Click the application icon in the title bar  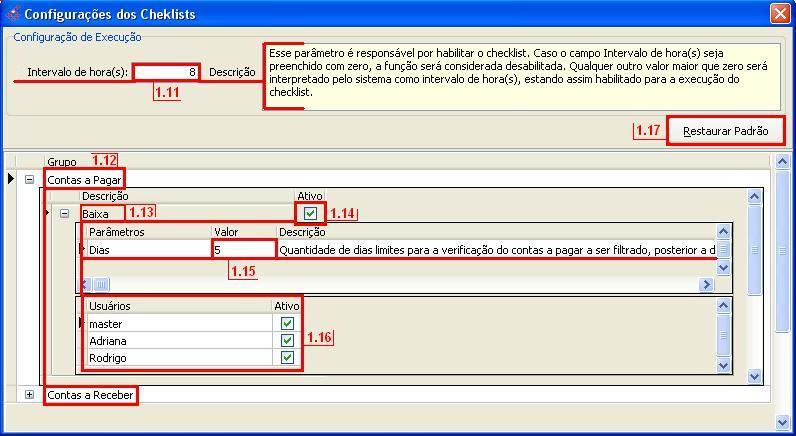[12, 14]
